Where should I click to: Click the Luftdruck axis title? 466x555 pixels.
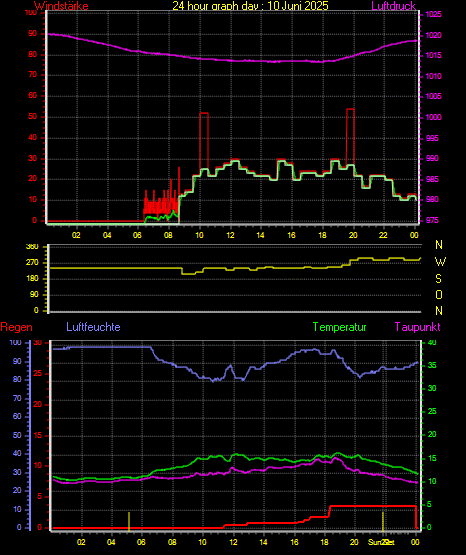point(393,6)
